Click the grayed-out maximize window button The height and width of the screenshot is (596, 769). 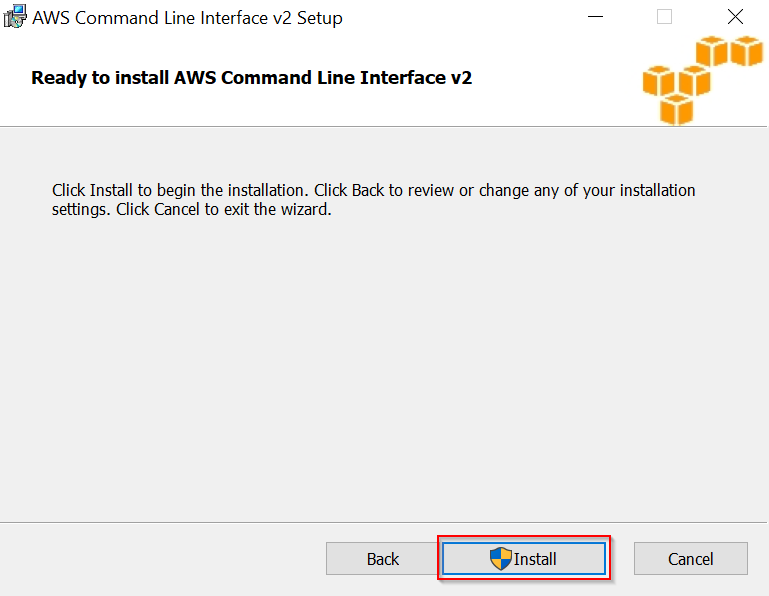pyautogui.click(x=664, y=17)
